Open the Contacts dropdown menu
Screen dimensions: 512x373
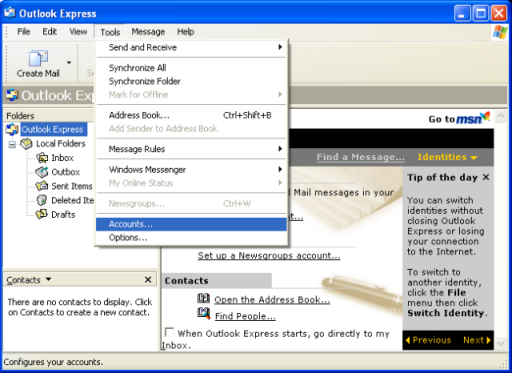click(x=48, y=279)
